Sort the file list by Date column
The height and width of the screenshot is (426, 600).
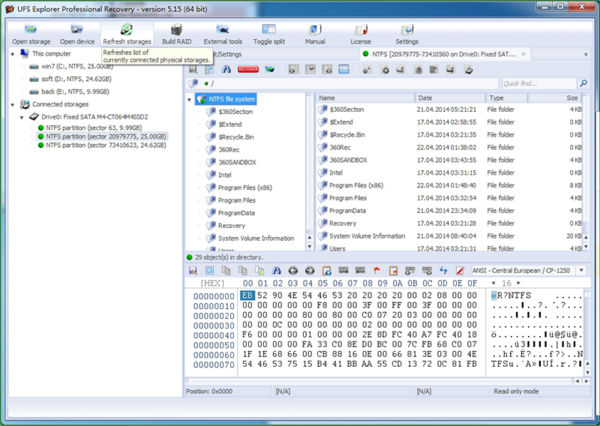[450, 98]
